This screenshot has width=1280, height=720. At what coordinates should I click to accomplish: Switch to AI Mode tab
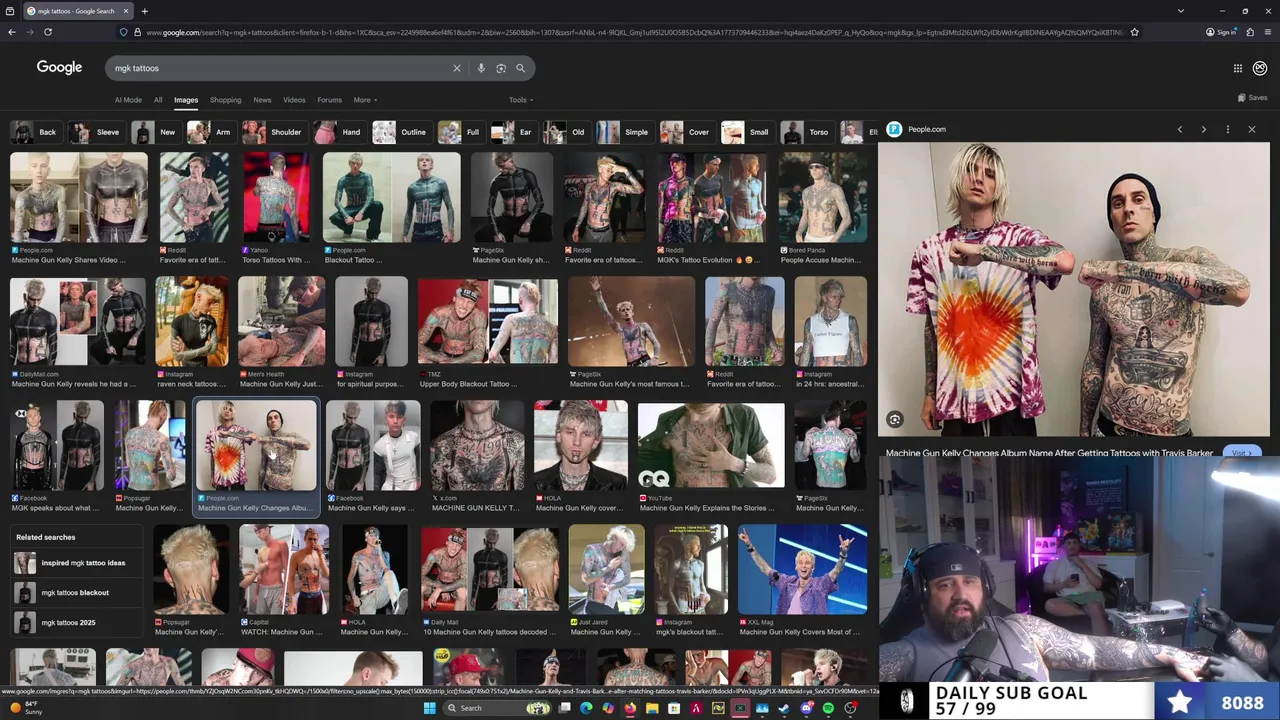(128, 100)
